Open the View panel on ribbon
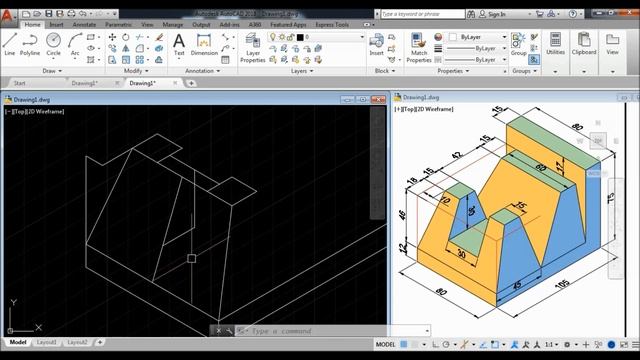This screenshot has height=360, width=640. pyautogui.click(x=612, y=44)
